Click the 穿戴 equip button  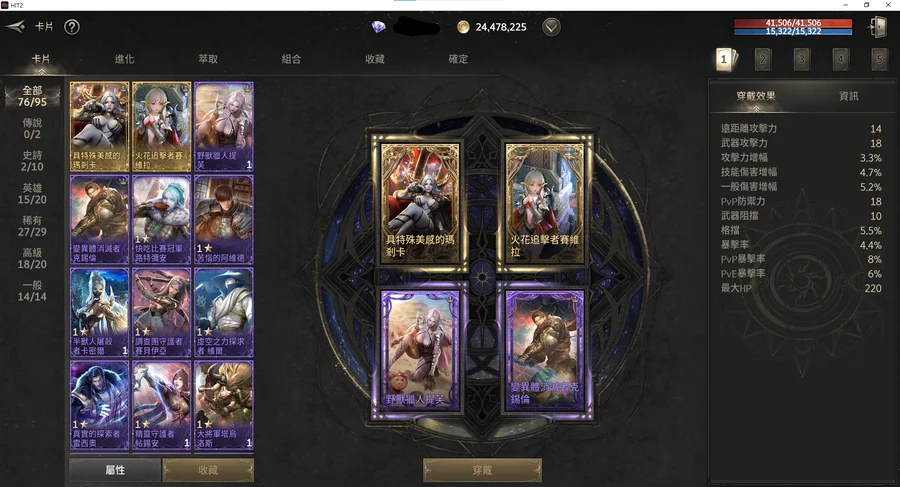point(482,470)
